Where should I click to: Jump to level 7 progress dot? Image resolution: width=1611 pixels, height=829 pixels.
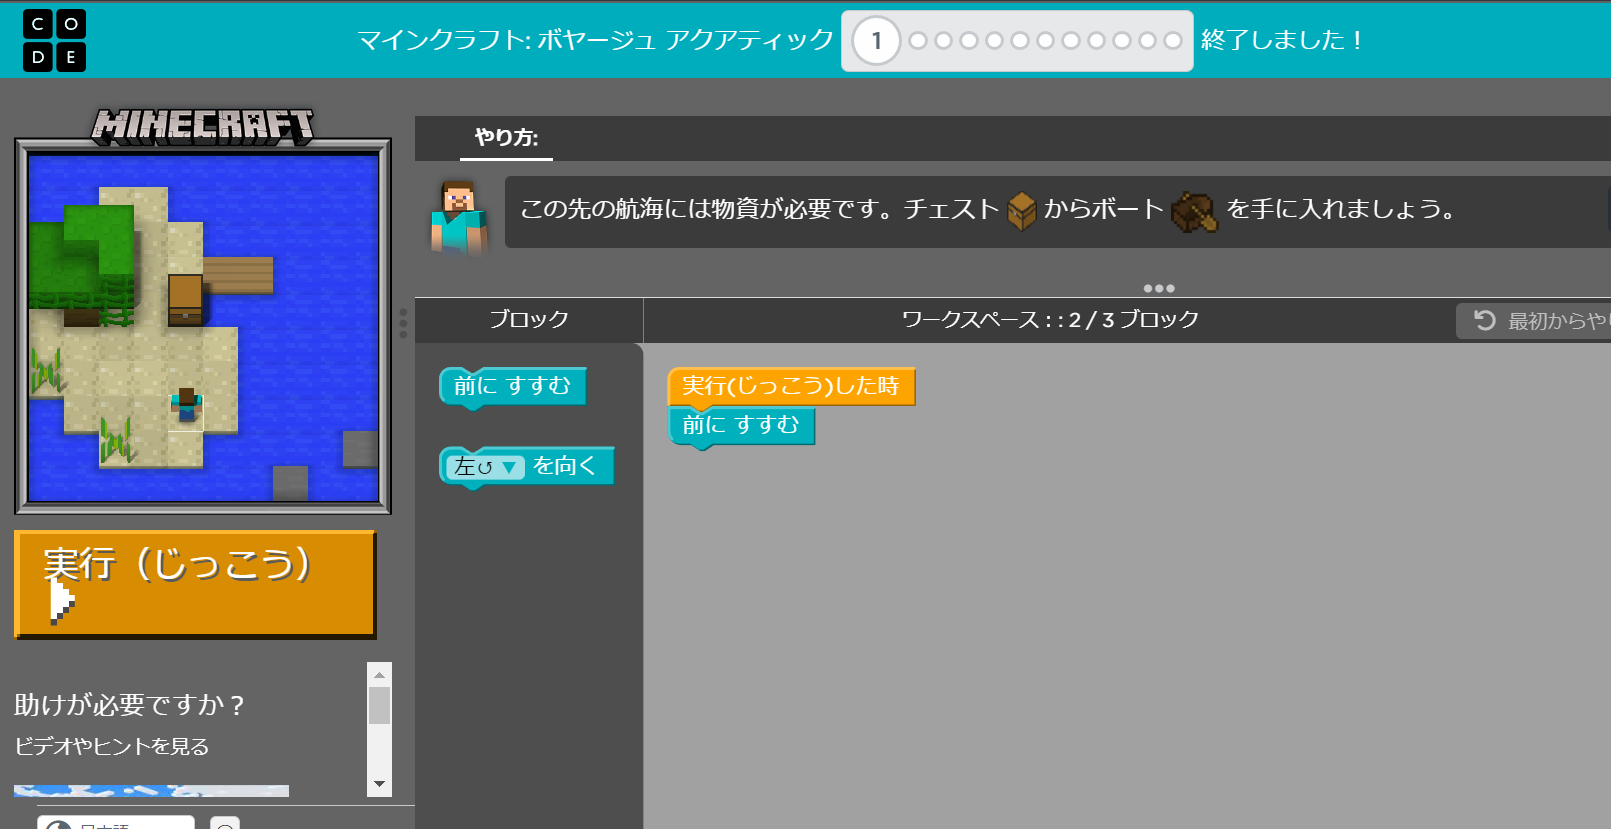[x=1045, y=41]
